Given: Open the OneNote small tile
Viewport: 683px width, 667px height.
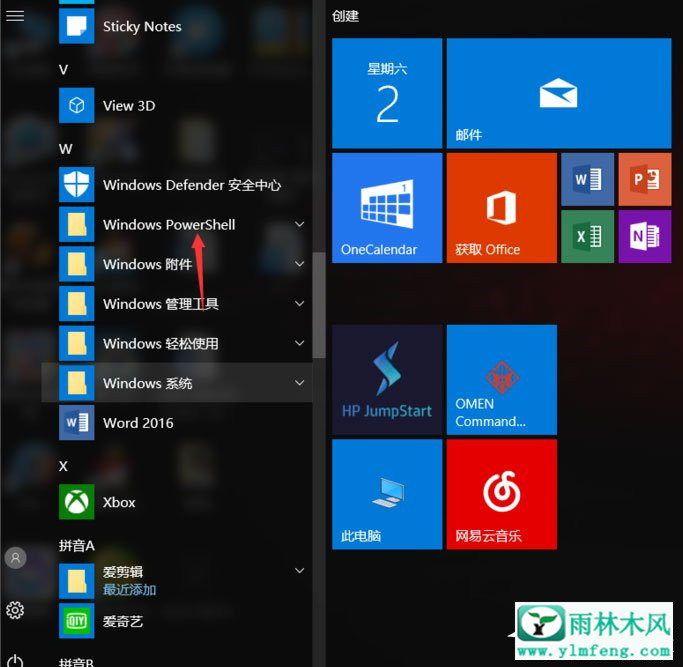Looking at the screenshot, I should [645, 237].
